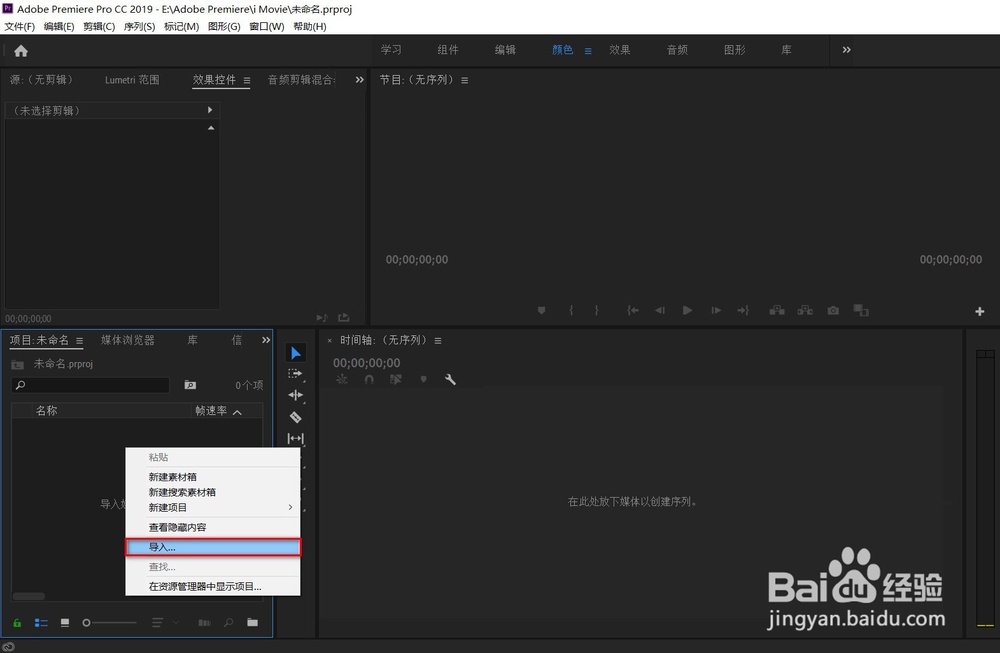Click the New Bin folder icon

pyautogui.click(x=252, y=622)
